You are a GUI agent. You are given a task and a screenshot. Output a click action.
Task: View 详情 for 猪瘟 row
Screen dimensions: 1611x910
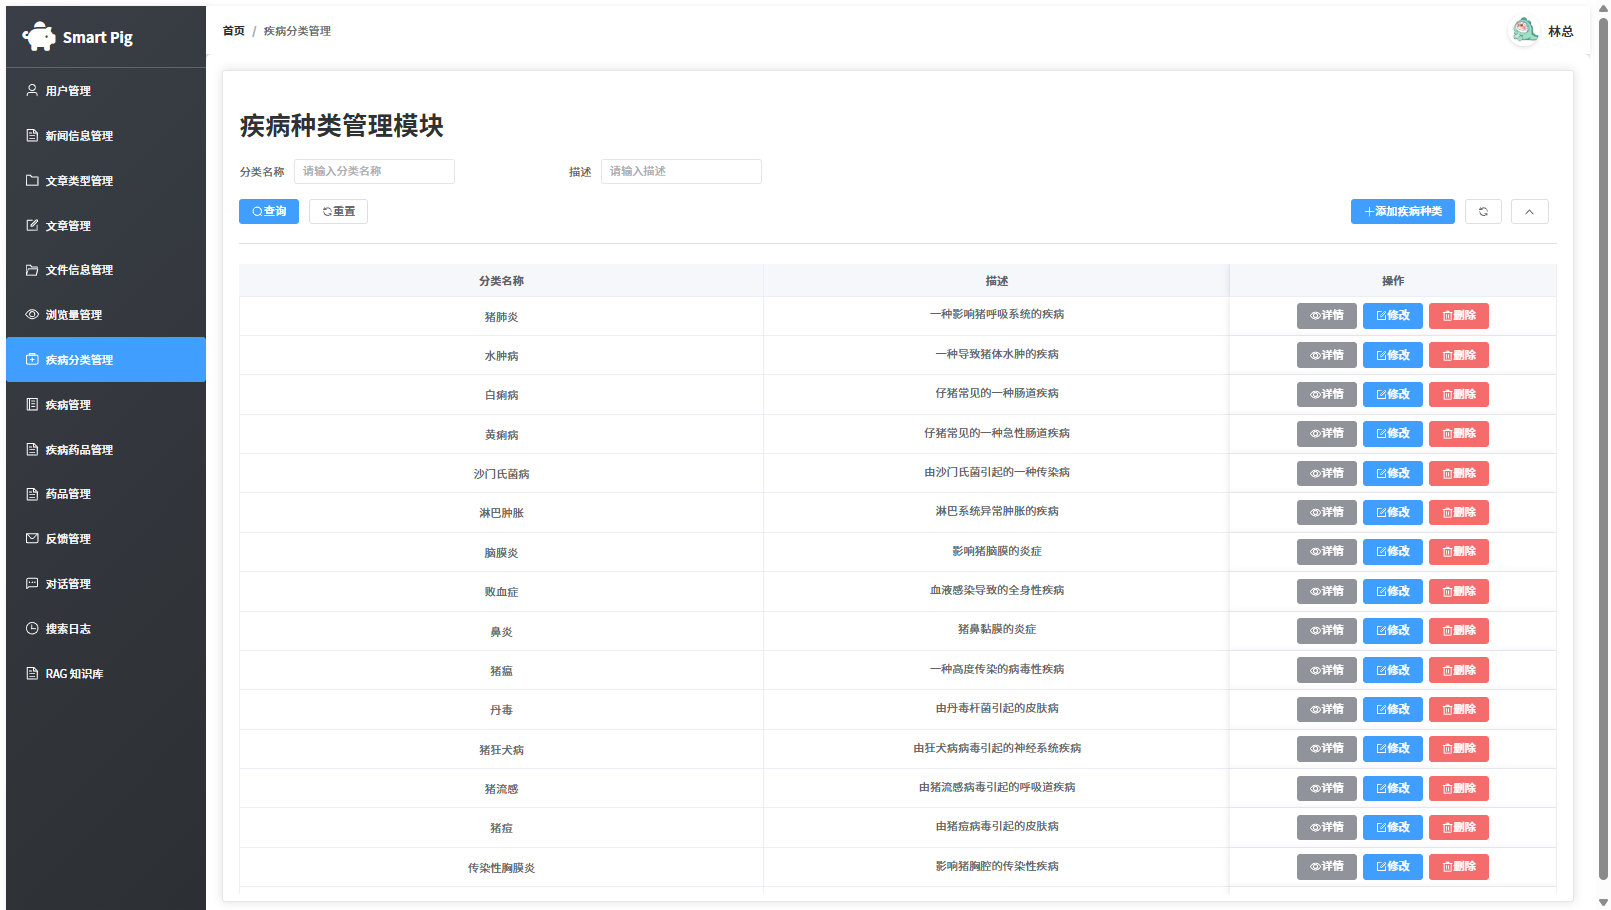tap(1326, 670)
